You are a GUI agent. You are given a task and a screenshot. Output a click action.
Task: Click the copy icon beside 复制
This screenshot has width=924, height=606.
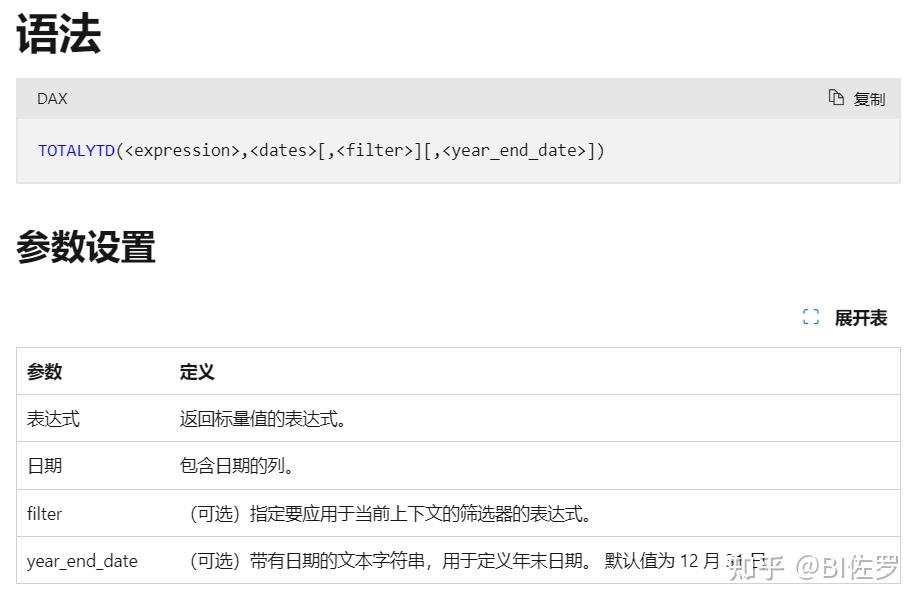click(836, 98)
